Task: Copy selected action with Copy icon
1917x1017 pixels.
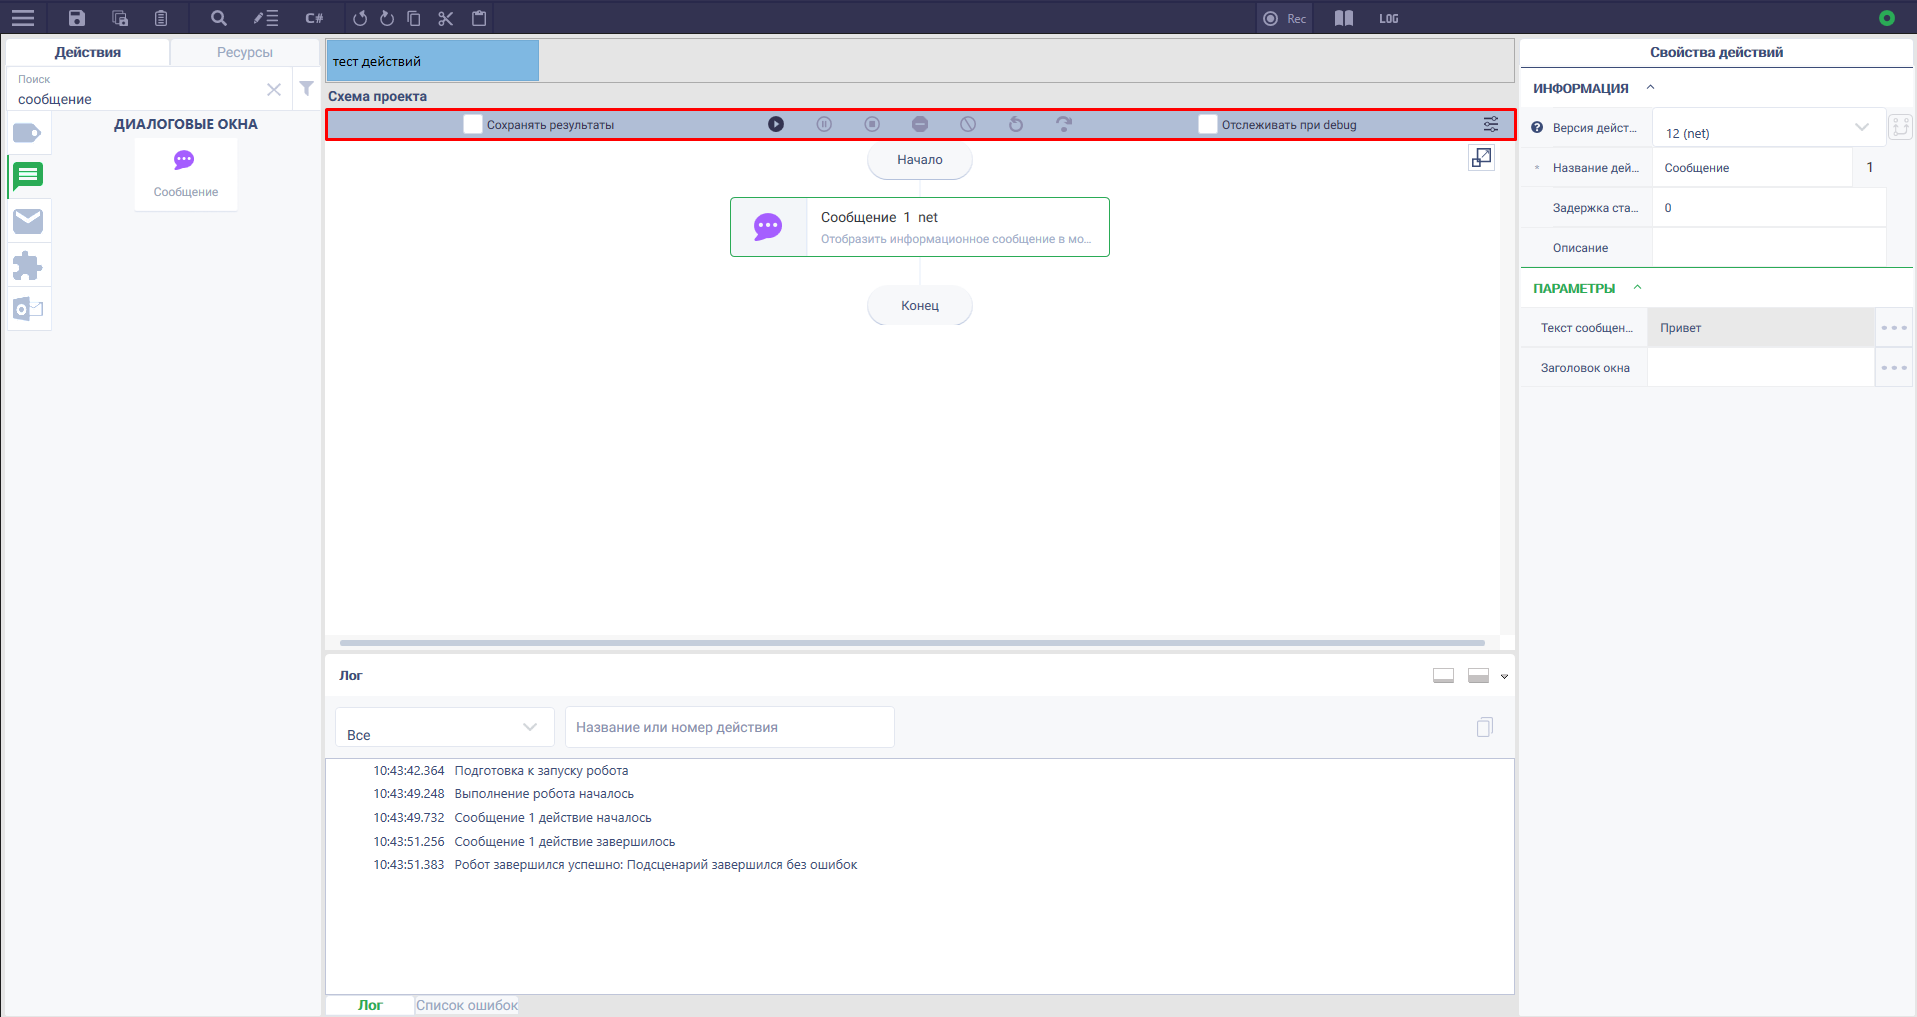Action: coord(414,18)
